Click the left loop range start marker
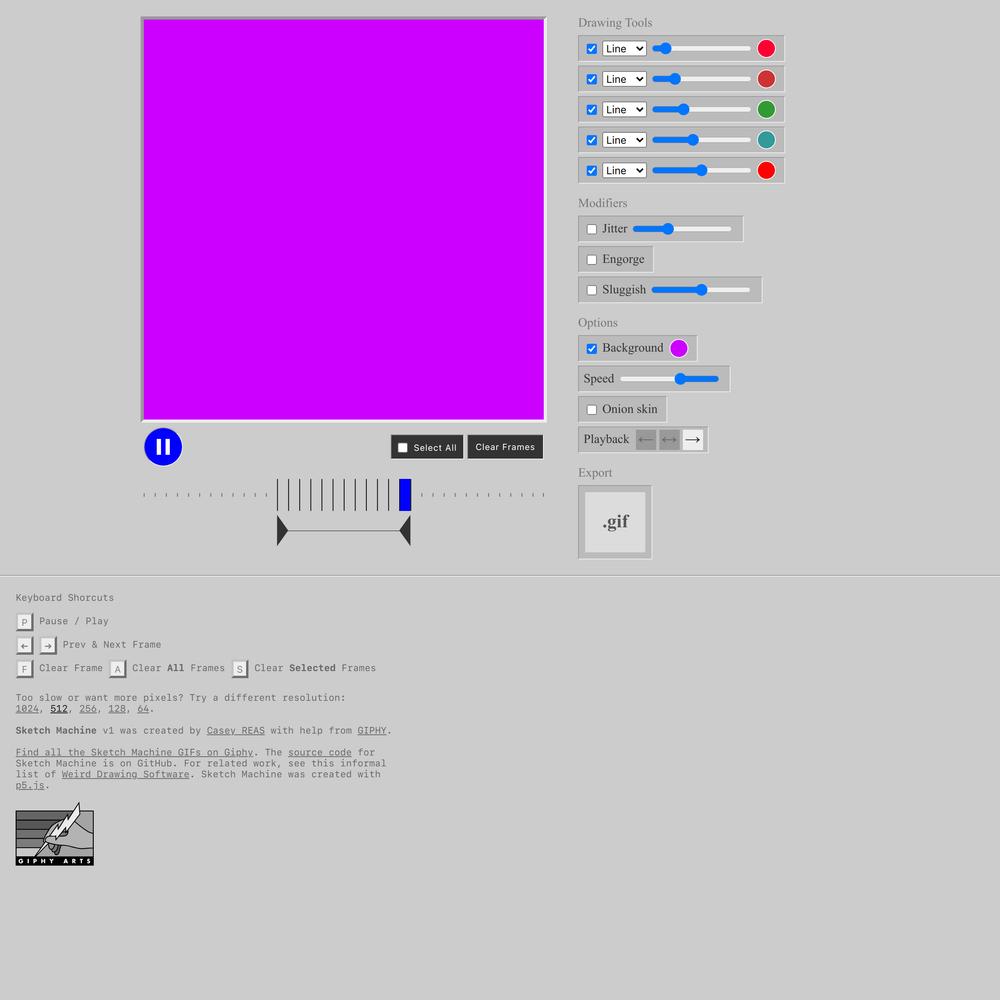 tap(282, 531)
